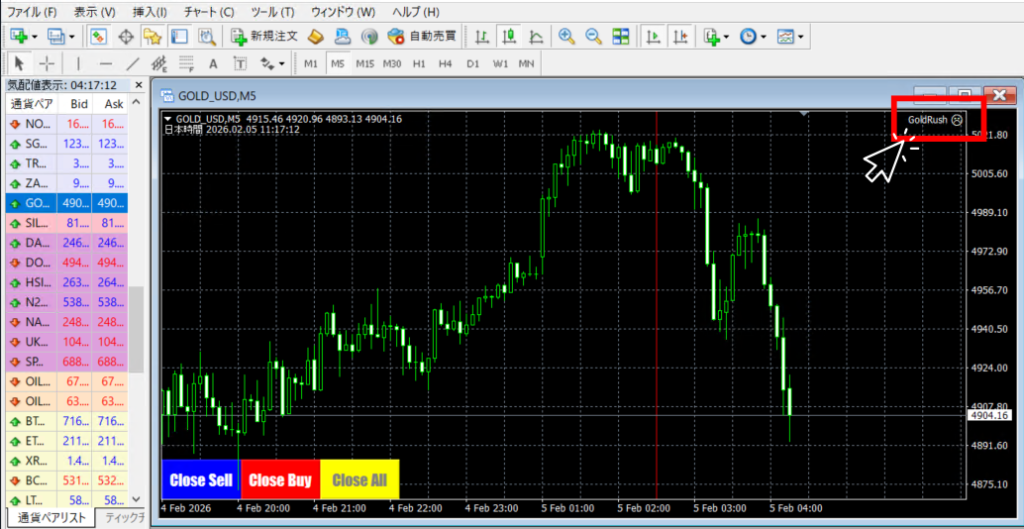Zoom in on the chart
This screenshot has height=529, width=1024.
[x=567, y=37]
